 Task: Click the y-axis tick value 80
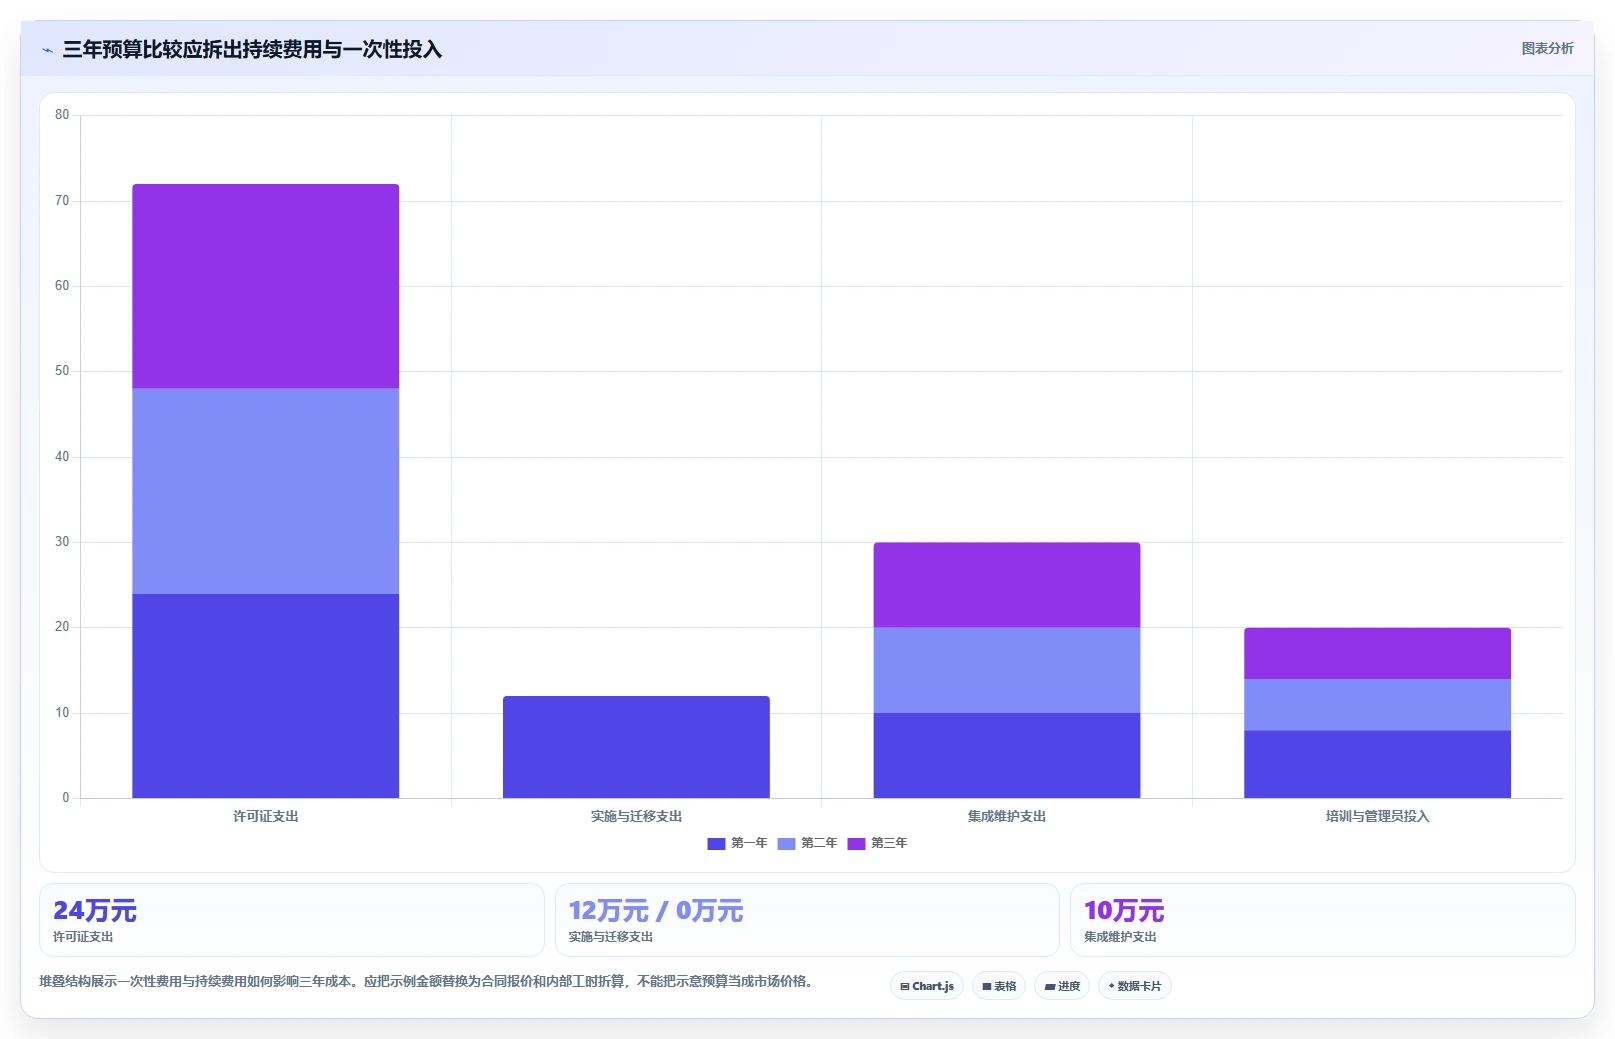point(62,115)
